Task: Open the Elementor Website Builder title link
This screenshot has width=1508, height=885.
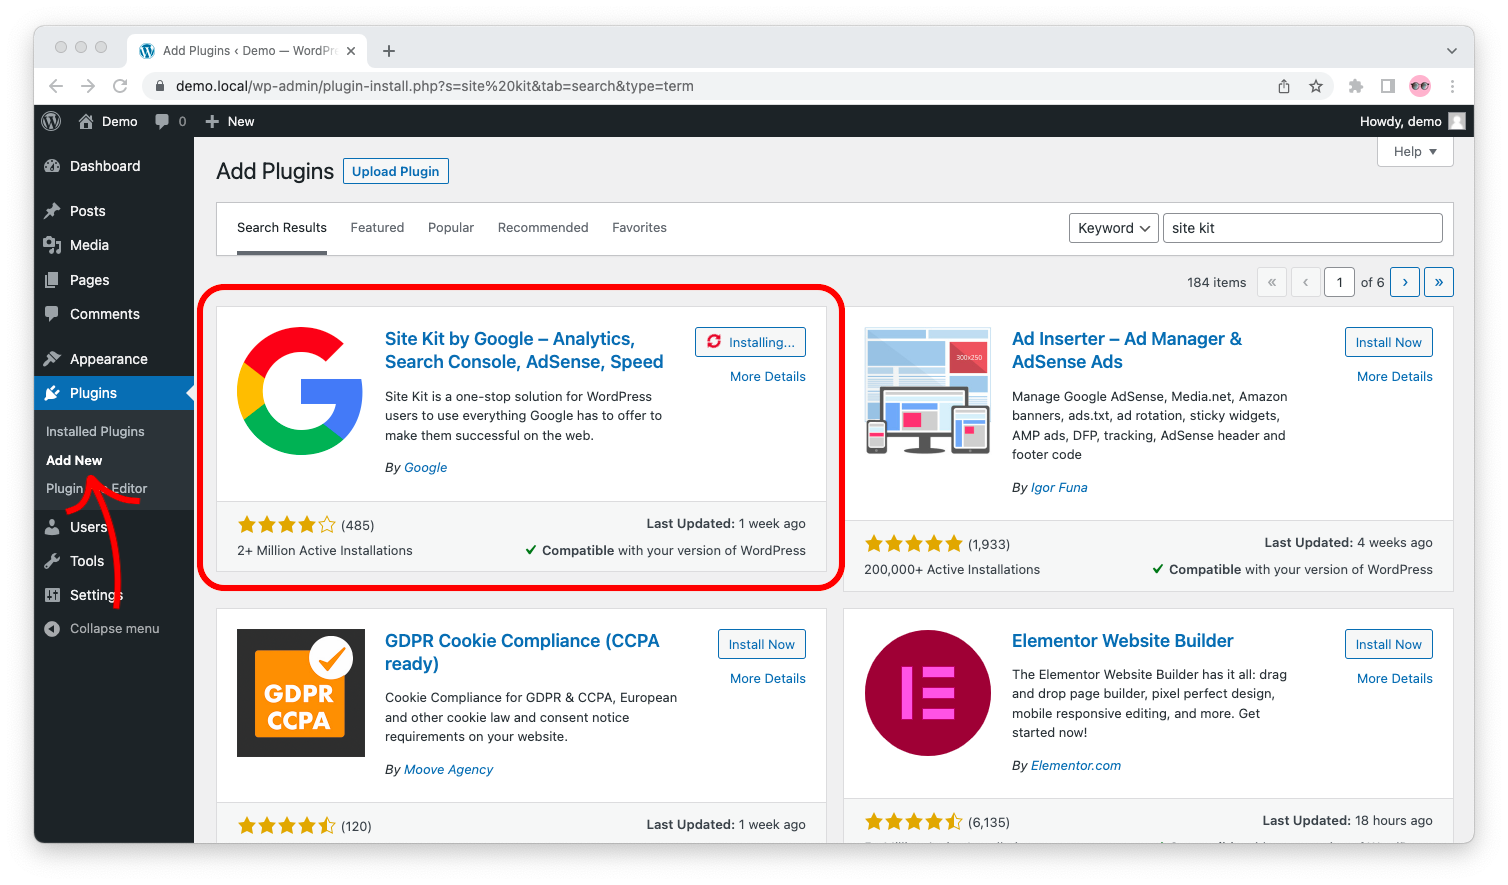Action: coord(1122,641)
